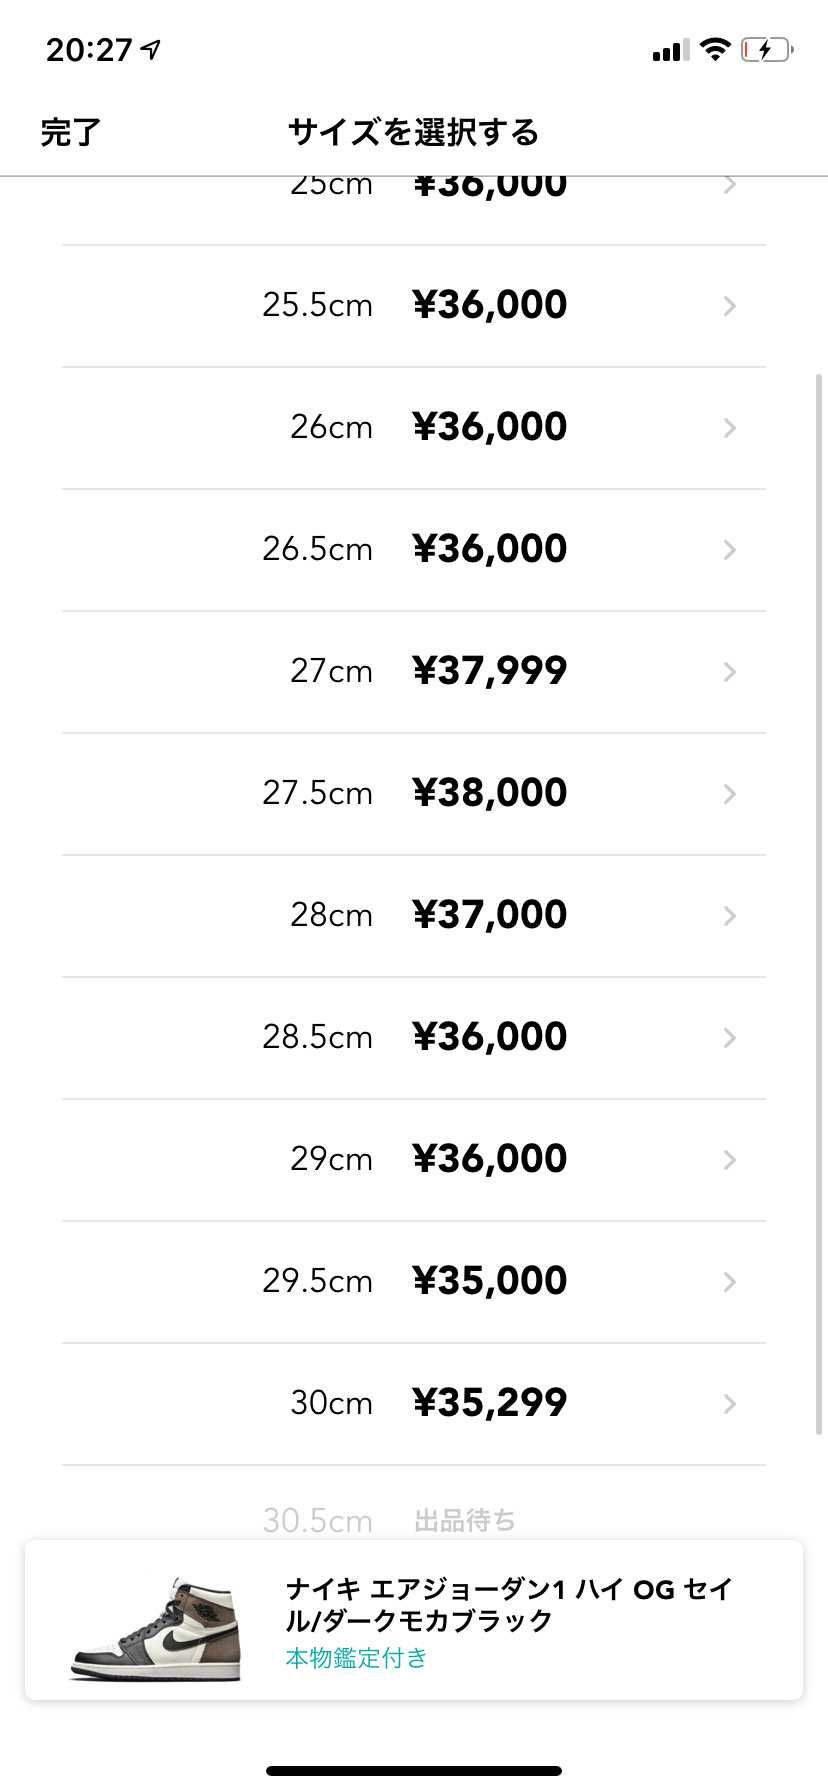Image resolution: width=828 pixels, height=1792 pixels.
Task: Select the ¥35,299 price
Action: (x=490, y=1403)
